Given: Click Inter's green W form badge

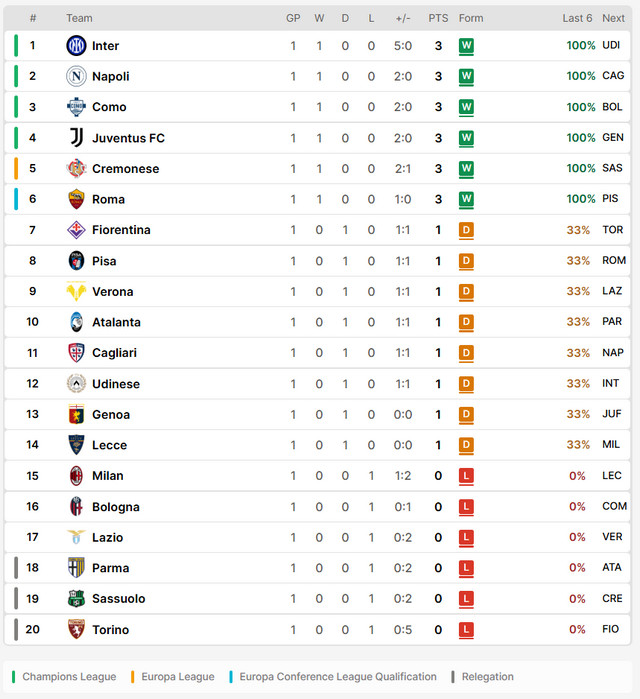Looking at the screenshot, I should coord(466,46).
